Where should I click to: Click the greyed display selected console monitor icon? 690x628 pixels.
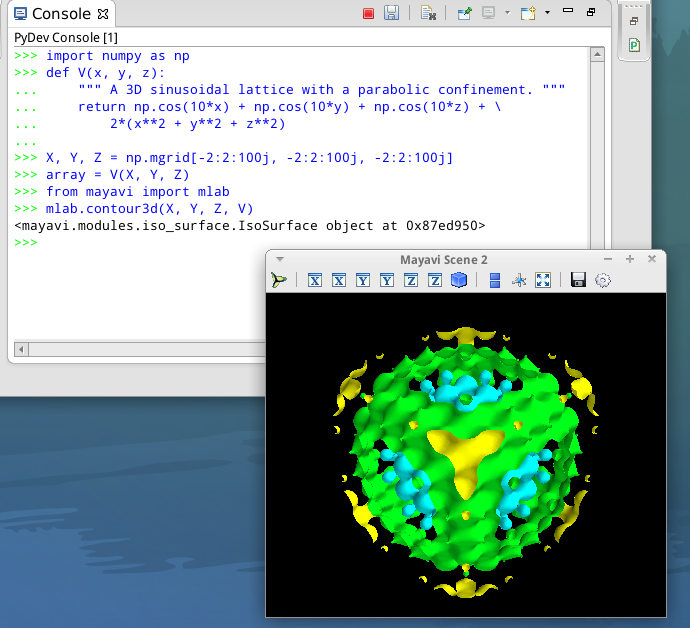[488, 13]
